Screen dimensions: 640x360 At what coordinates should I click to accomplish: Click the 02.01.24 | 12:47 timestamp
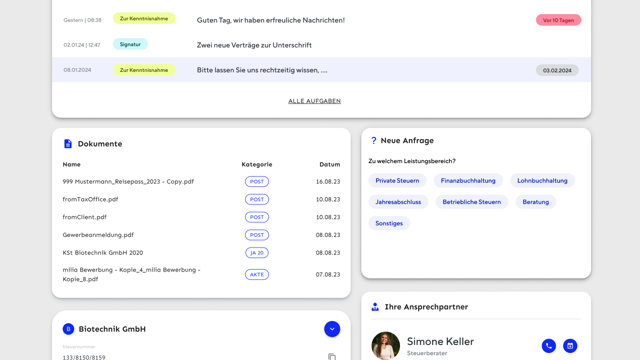[82, 45]
